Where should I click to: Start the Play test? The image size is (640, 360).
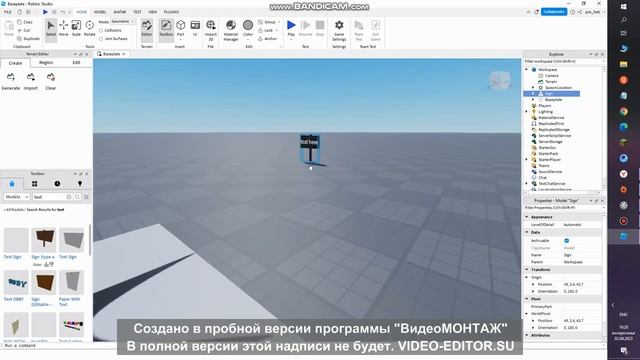tap(291, 29)
